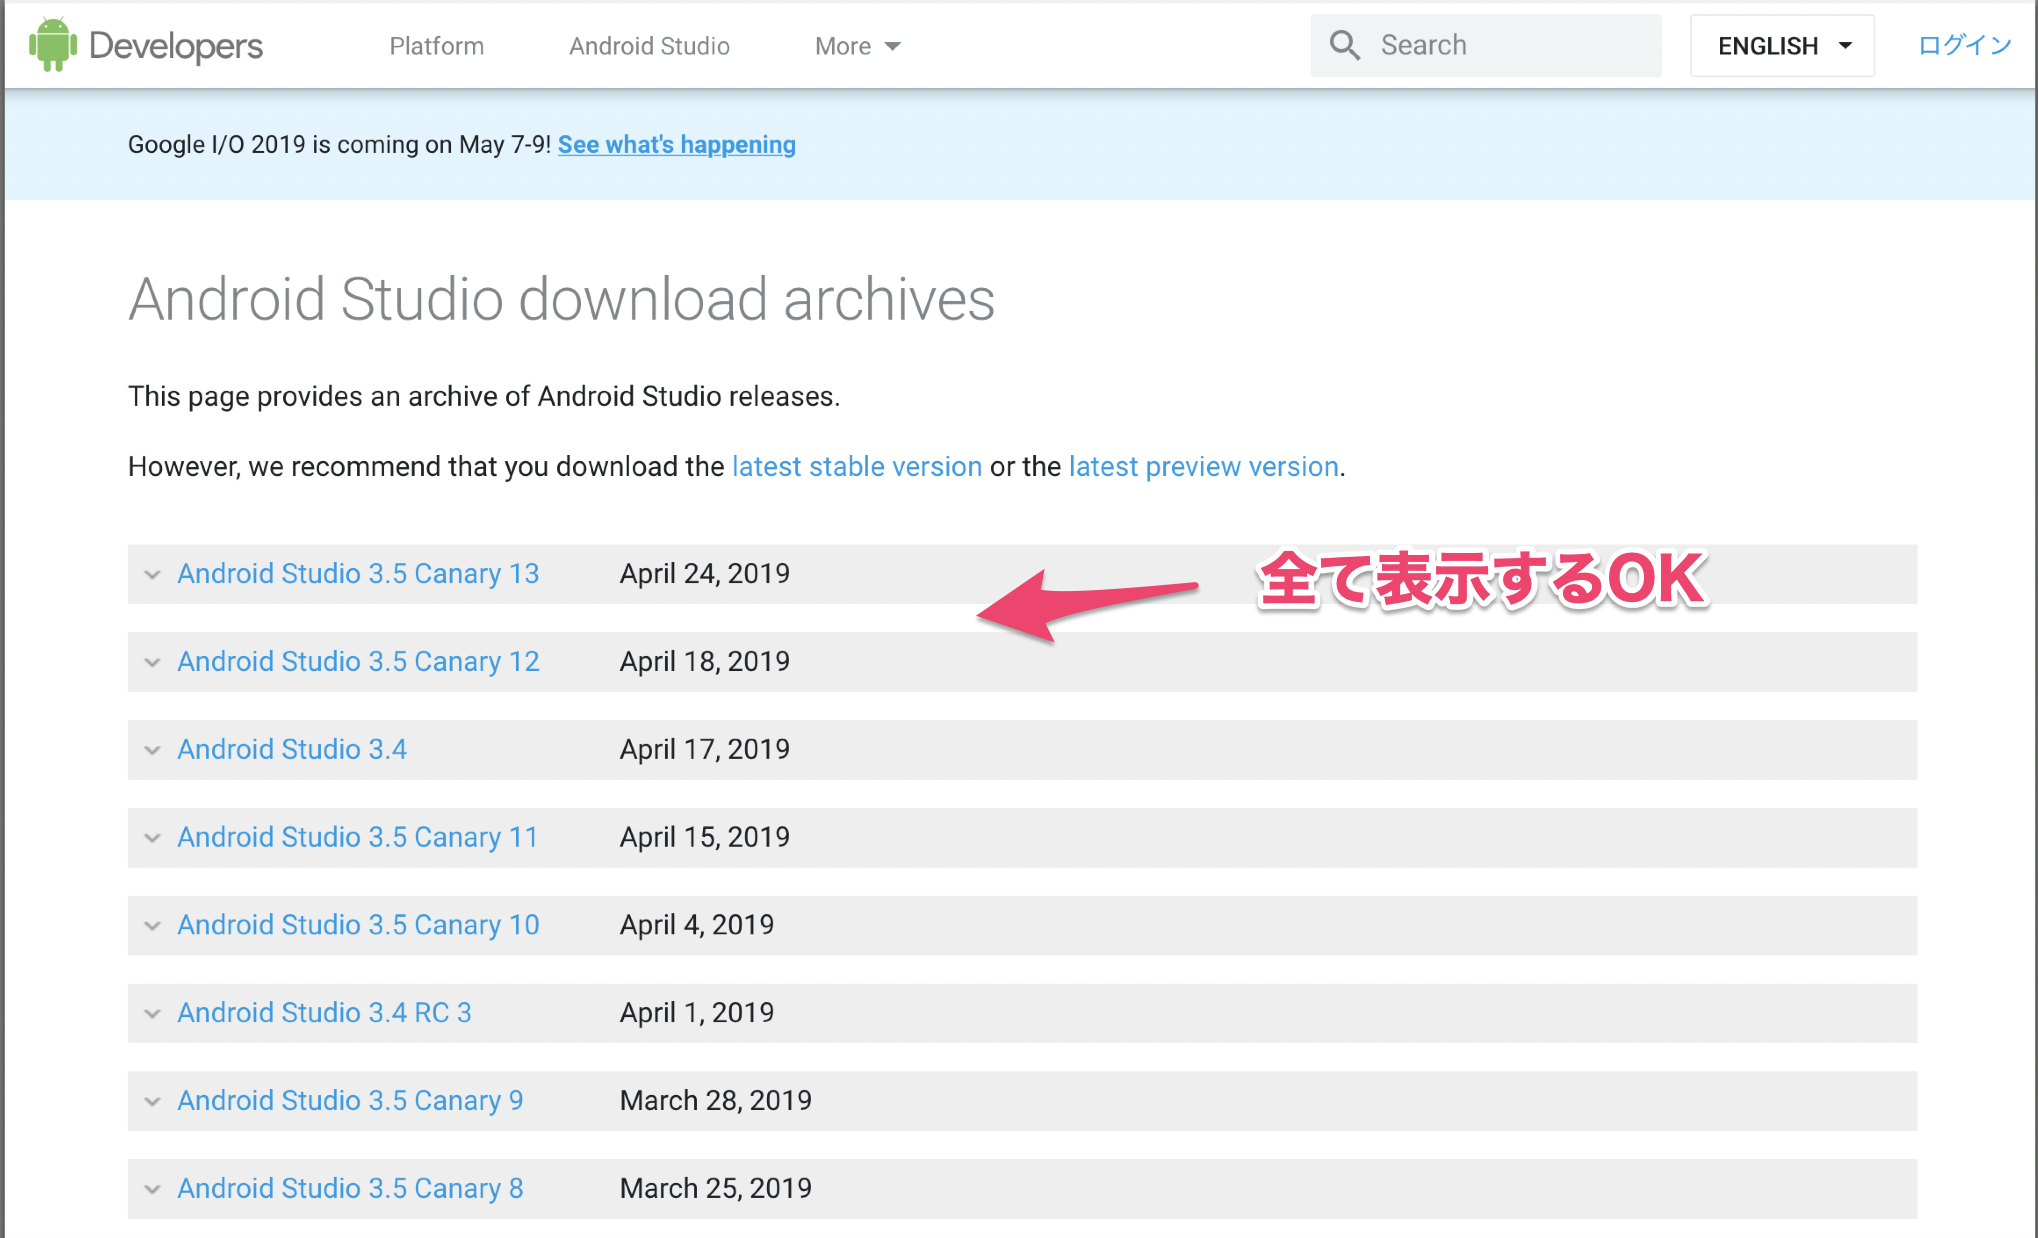
Task: Follow the latest stable version link
Action: pos(857,467)
